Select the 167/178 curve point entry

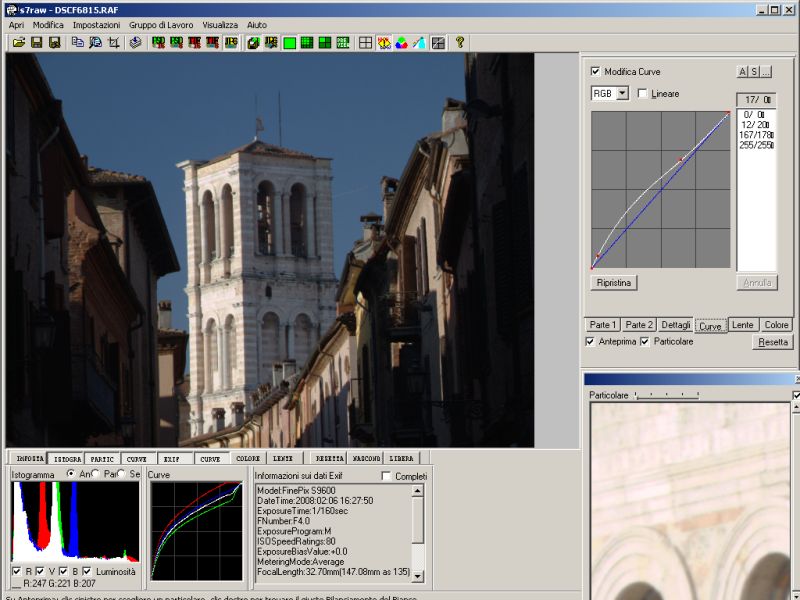(x=757, y=135)
